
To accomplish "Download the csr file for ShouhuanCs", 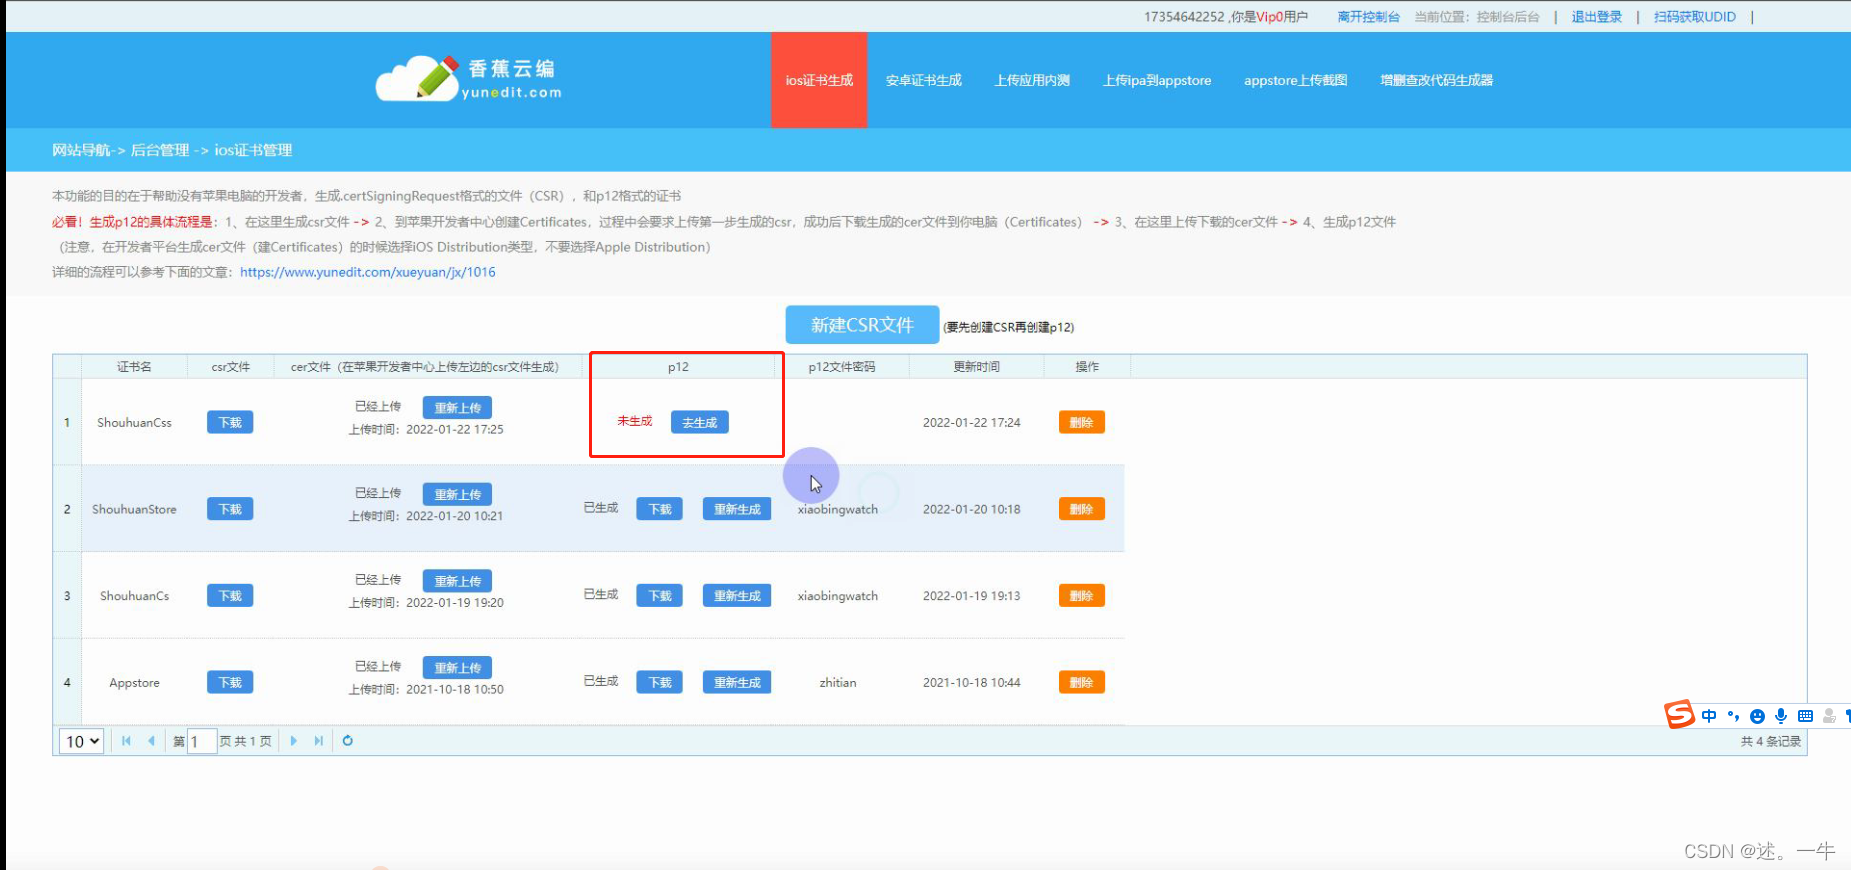I will [230, 596].
